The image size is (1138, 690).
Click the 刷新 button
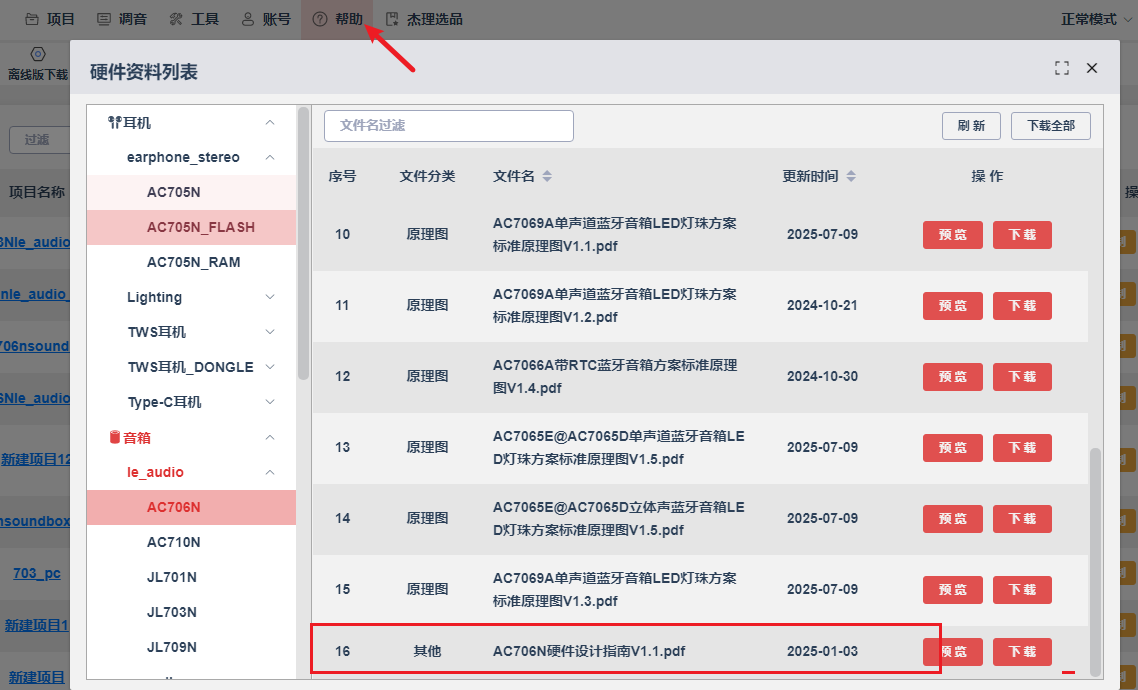click(x=971, y=126)
